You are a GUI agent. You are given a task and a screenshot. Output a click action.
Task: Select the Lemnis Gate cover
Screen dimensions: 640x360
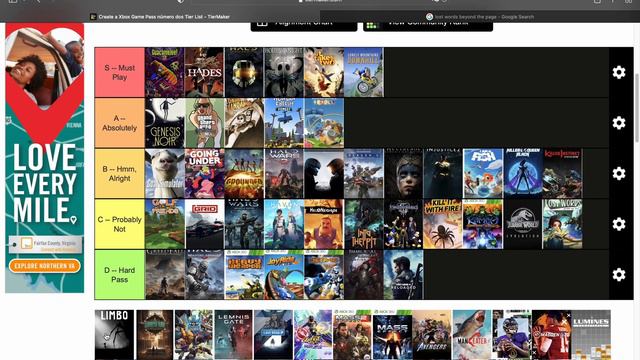233,335
